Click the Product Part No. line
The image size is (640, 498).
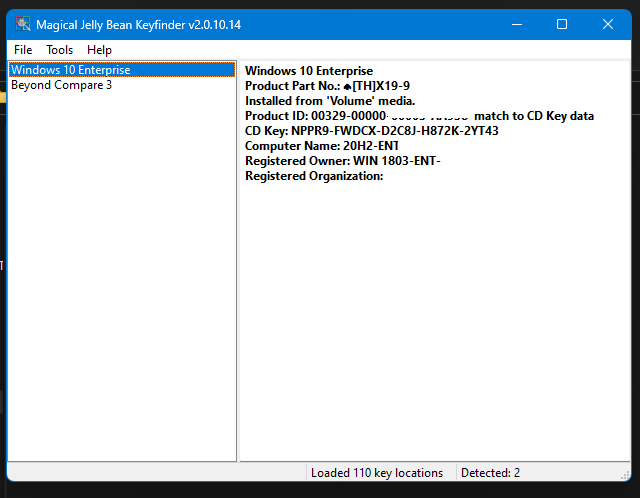pyautogui.click(x=327, y=86)
